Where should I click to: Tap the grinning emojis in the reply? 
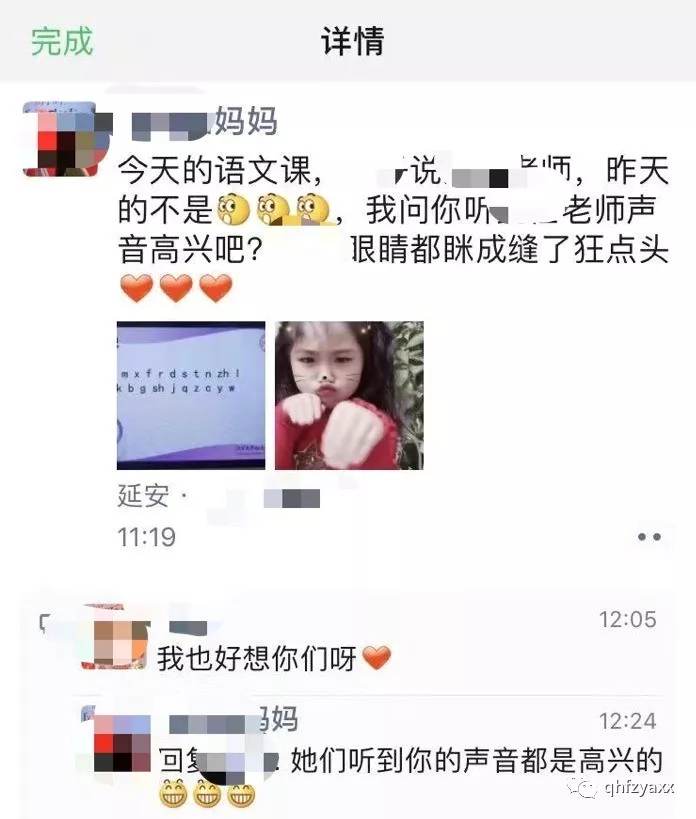207,792
